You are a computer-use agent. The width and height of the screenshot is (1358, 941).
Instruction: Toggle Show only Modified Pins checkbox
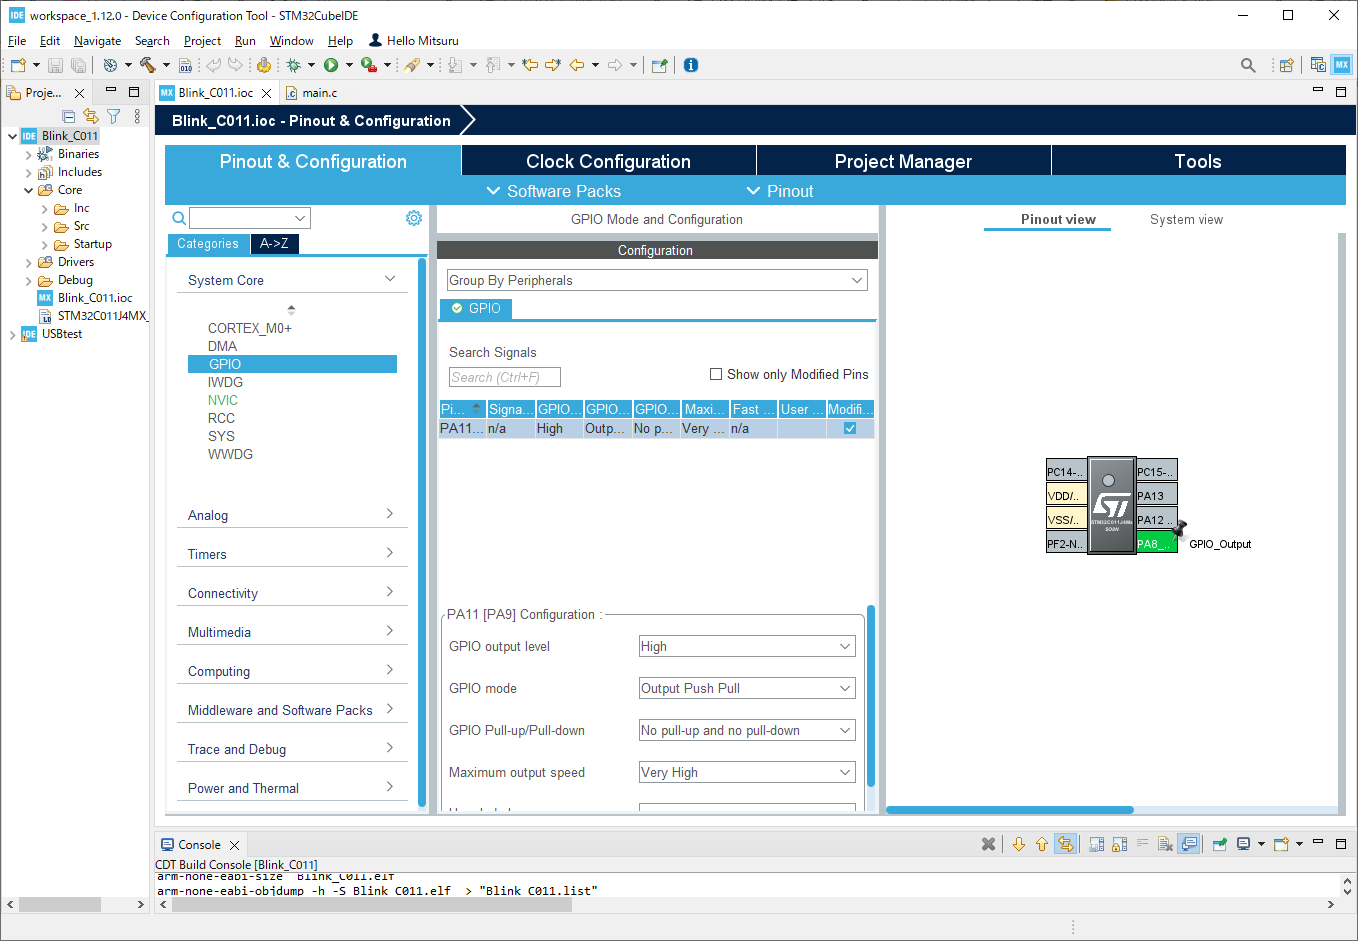click(716, 374)
